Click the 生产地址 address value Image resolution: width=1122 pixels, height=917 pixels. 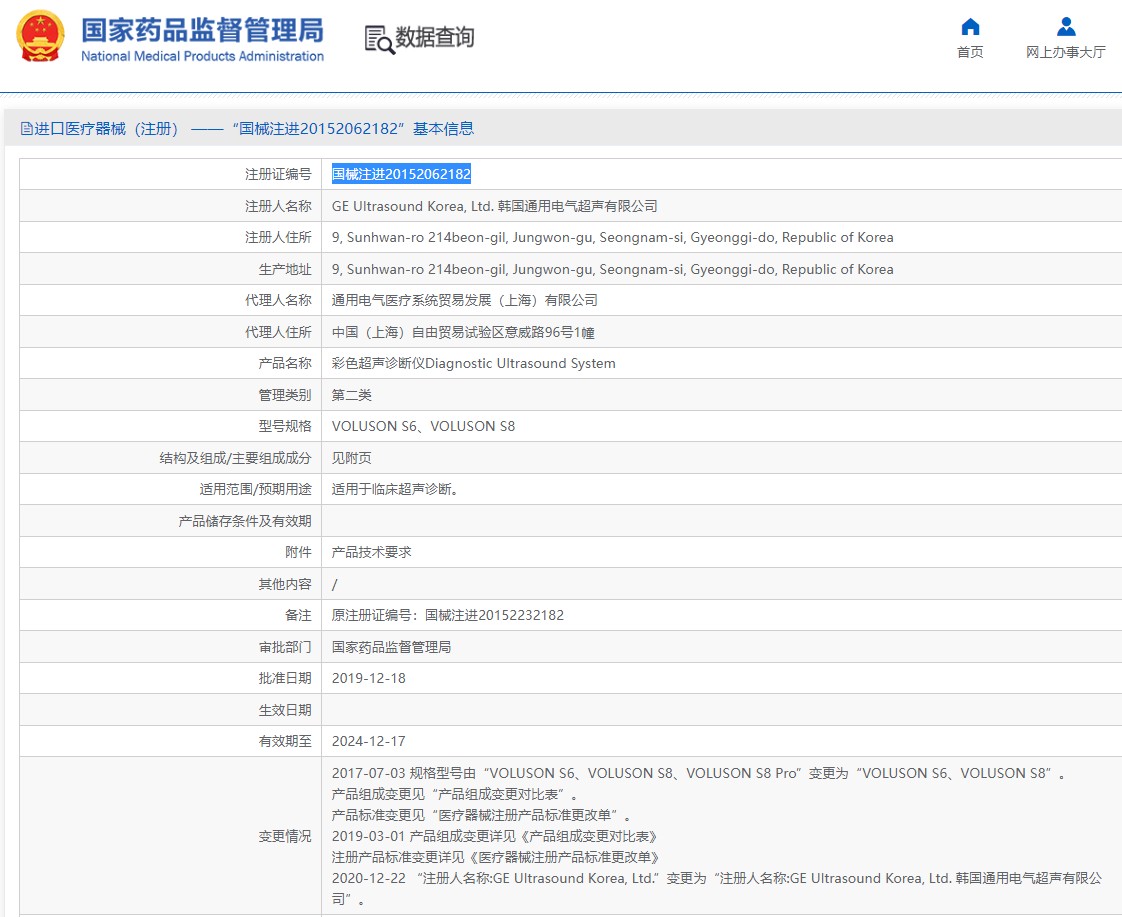pyautogui.click(x=613, y=270)
